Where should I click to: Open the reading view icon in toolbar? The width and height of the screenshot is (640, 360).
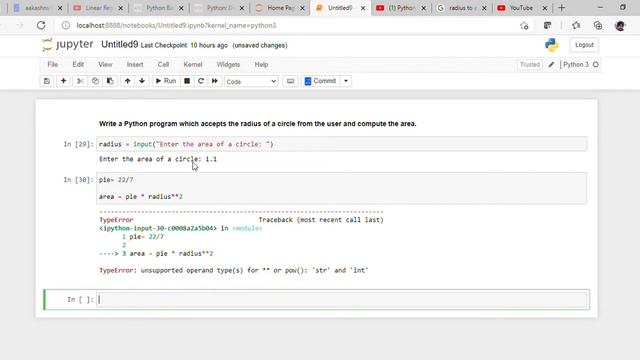tap(547, 25)
